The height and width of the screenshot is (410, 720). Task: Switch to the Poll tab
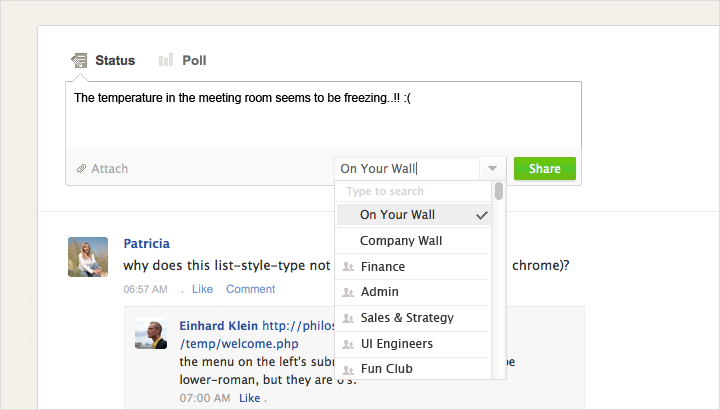(x=194, y=61)
